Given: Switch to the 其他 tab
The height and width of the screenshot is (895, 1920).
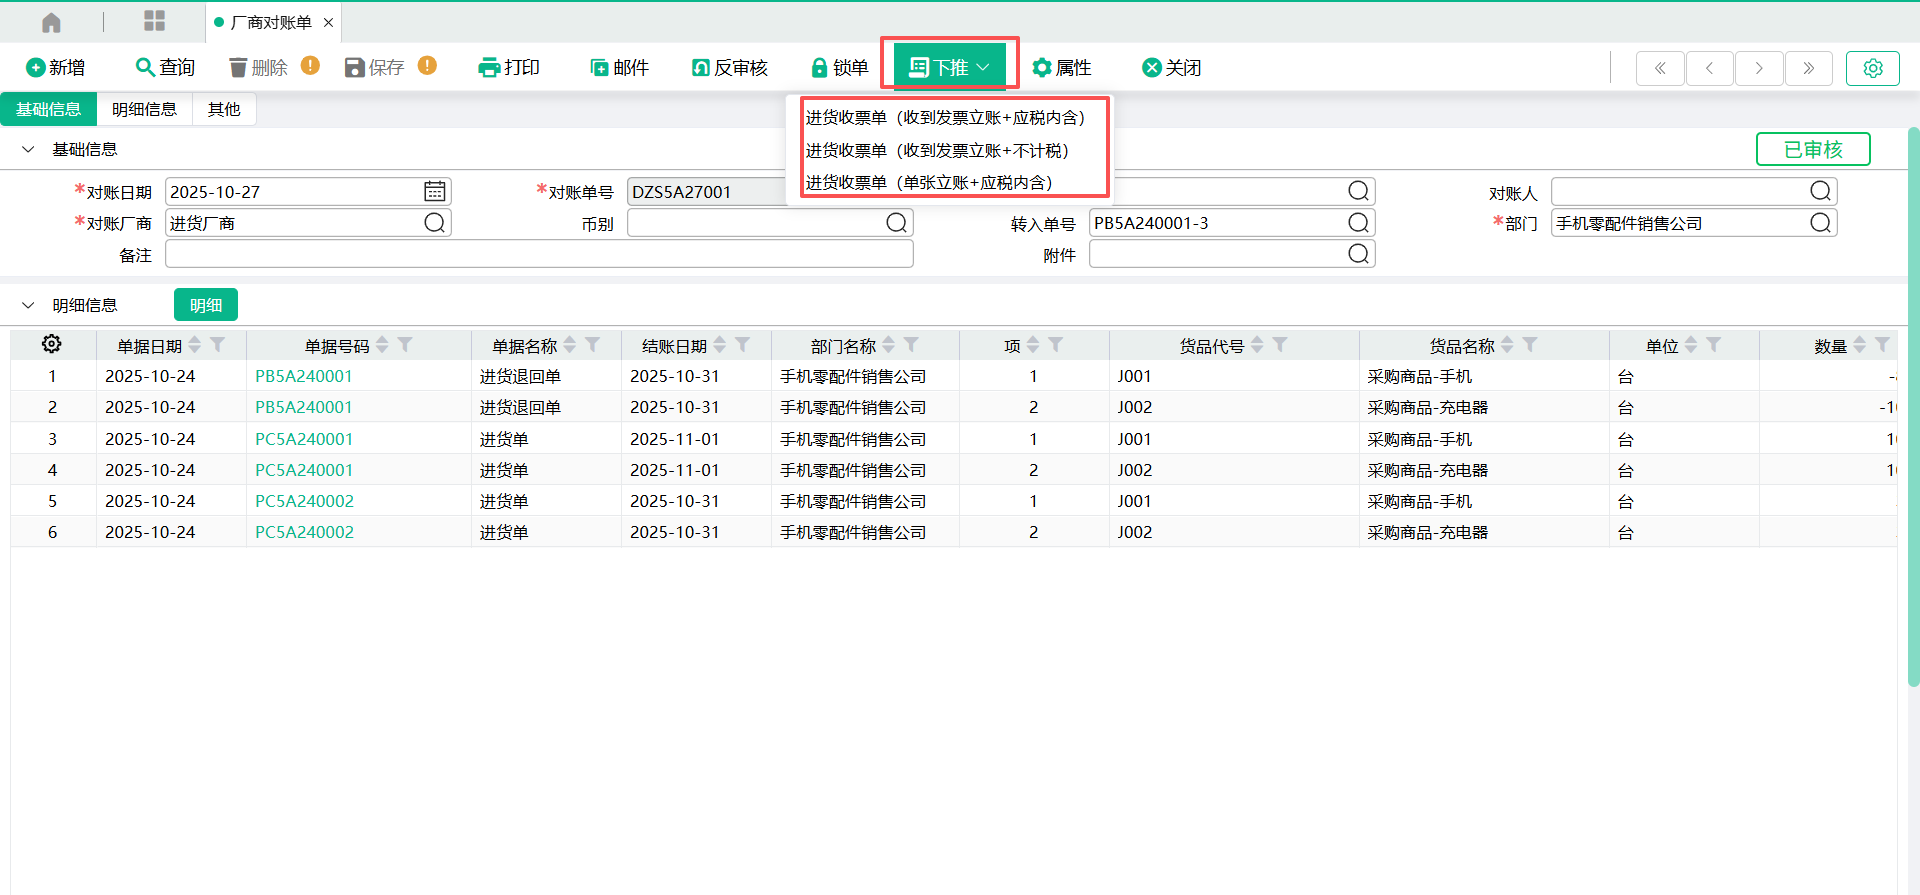Looking at the screenshot, I should (x=223, y=109).
